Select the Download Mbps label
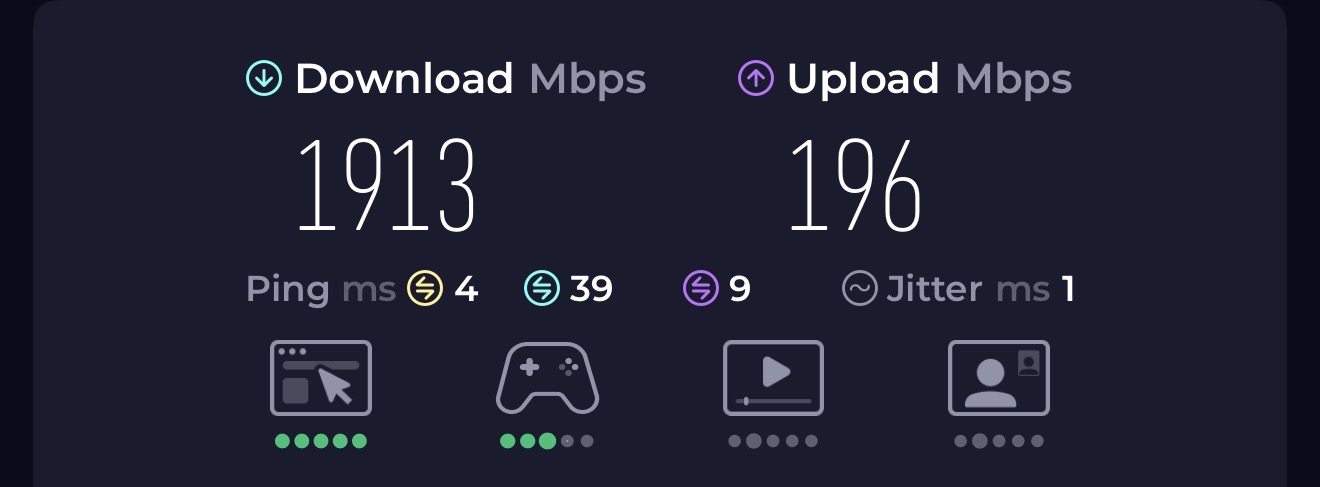 coord(470,79)
